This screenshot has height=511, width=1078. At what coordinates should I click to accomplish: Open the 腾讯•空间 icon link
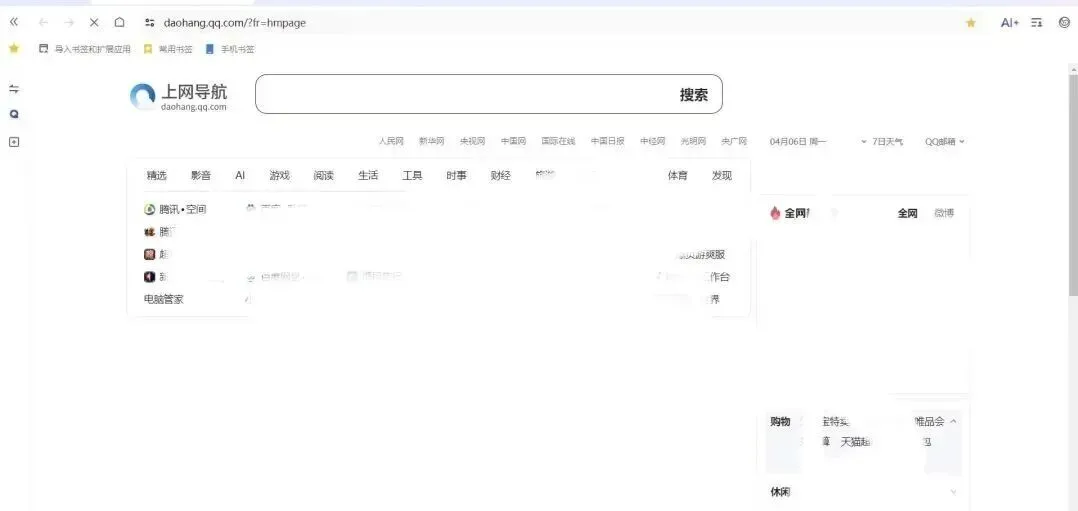coord(175,209)
